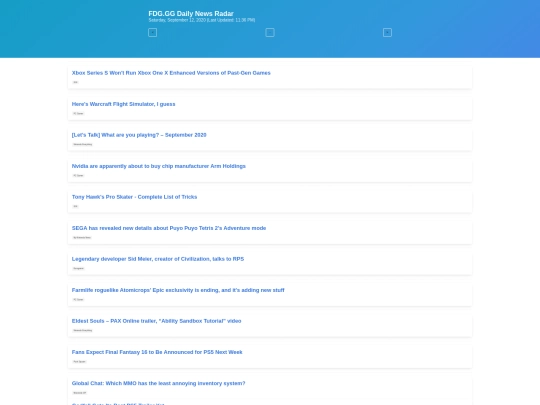Open the Atomicrops Epic exclusivity article
Screen dimensions: 540x405
click(178, 290)
